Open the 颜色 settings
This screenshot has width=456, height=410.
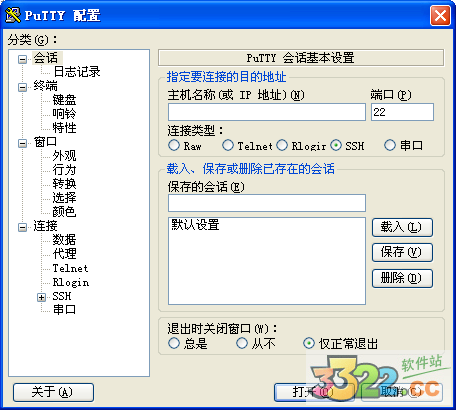64,212
